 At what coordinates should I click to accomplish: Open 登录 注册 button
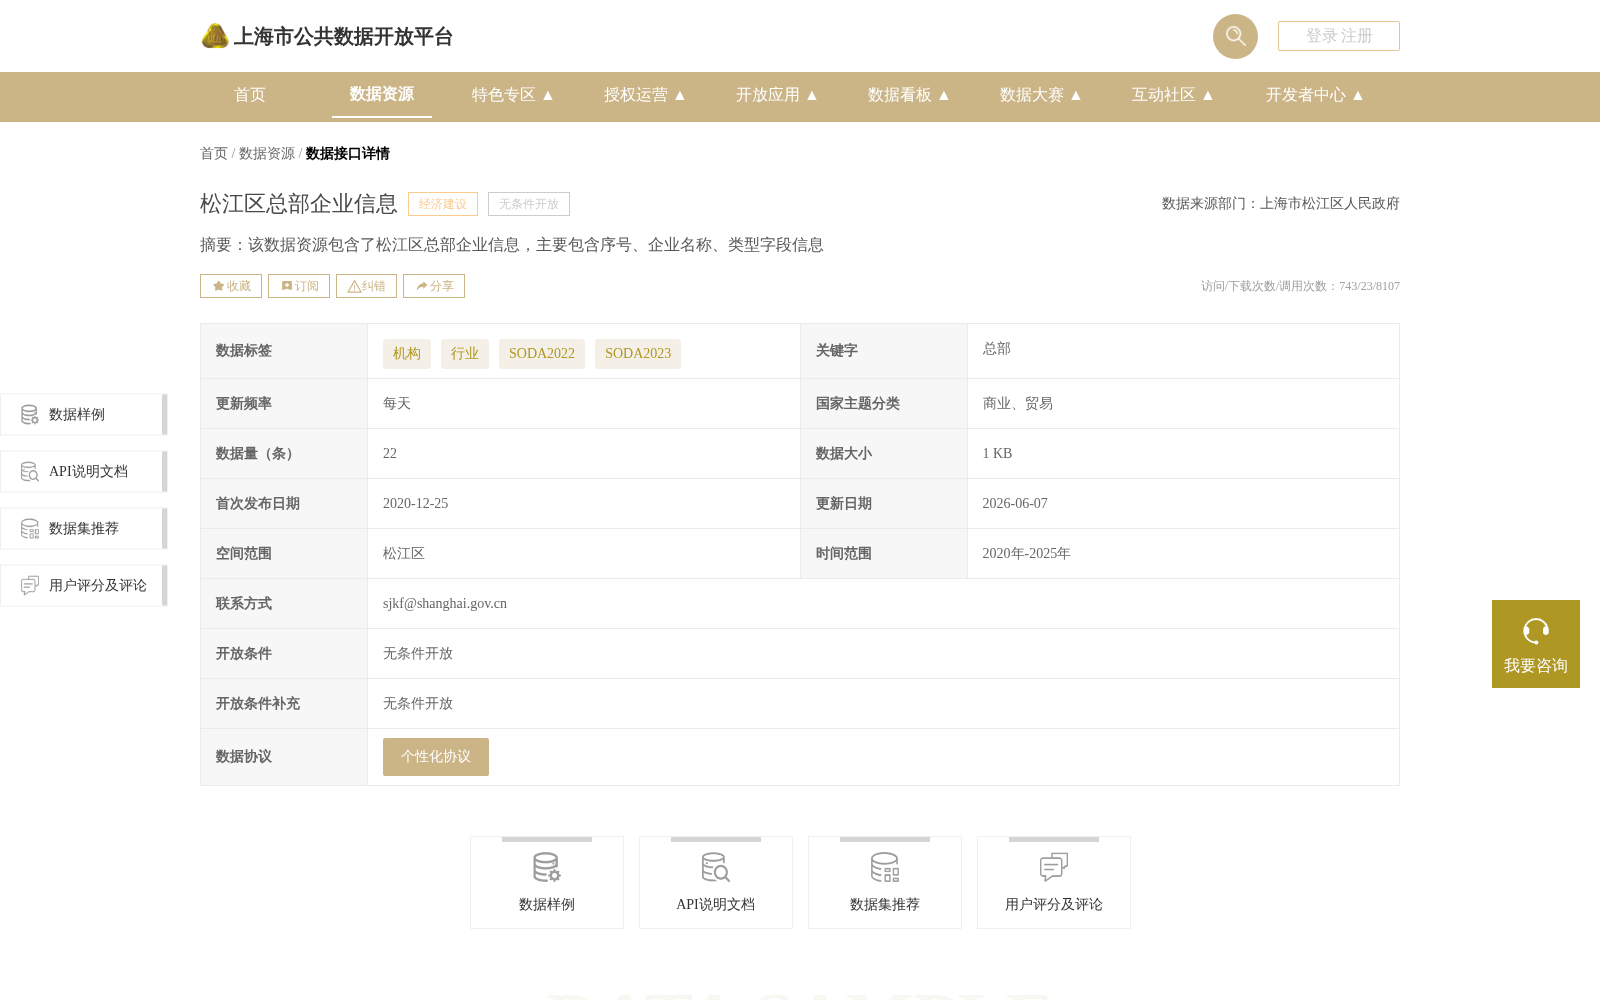click(x=1339, y=36)
